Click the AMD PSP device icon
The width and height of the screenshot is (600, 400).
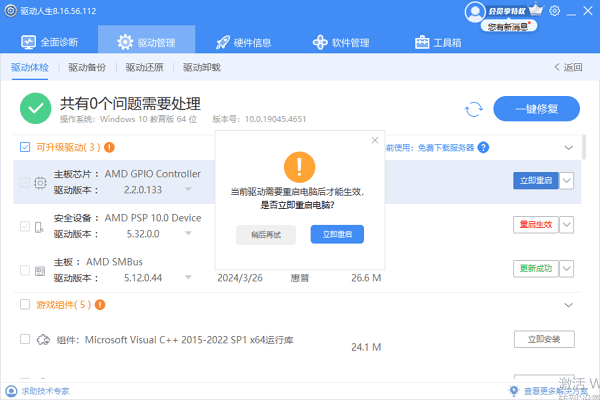tap(39, 227)
